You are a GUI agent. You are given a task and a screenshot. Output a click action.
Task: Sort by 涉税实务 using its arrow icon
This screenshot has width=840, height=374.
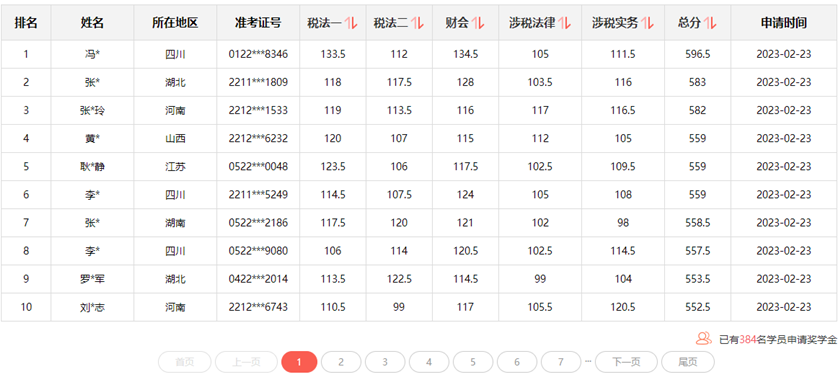[647, 23]
